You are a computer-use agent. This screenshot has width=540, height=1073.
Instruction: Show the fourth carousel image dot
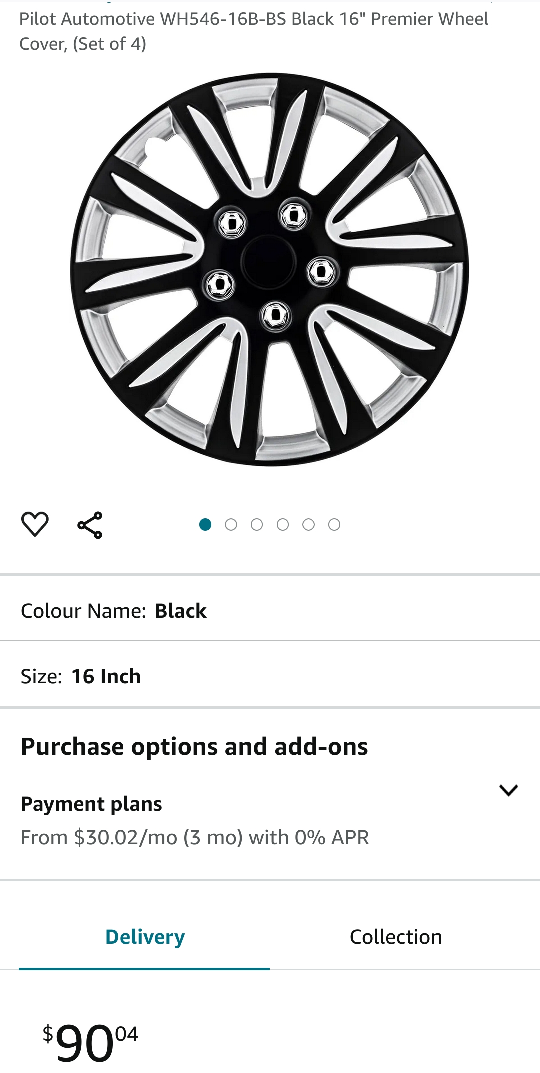click(283, 525)
